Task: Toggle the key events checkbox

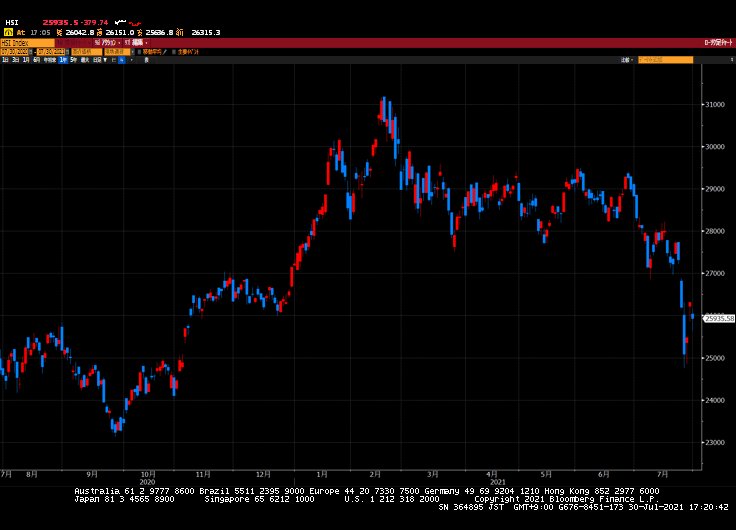Action: pos(174,52)
